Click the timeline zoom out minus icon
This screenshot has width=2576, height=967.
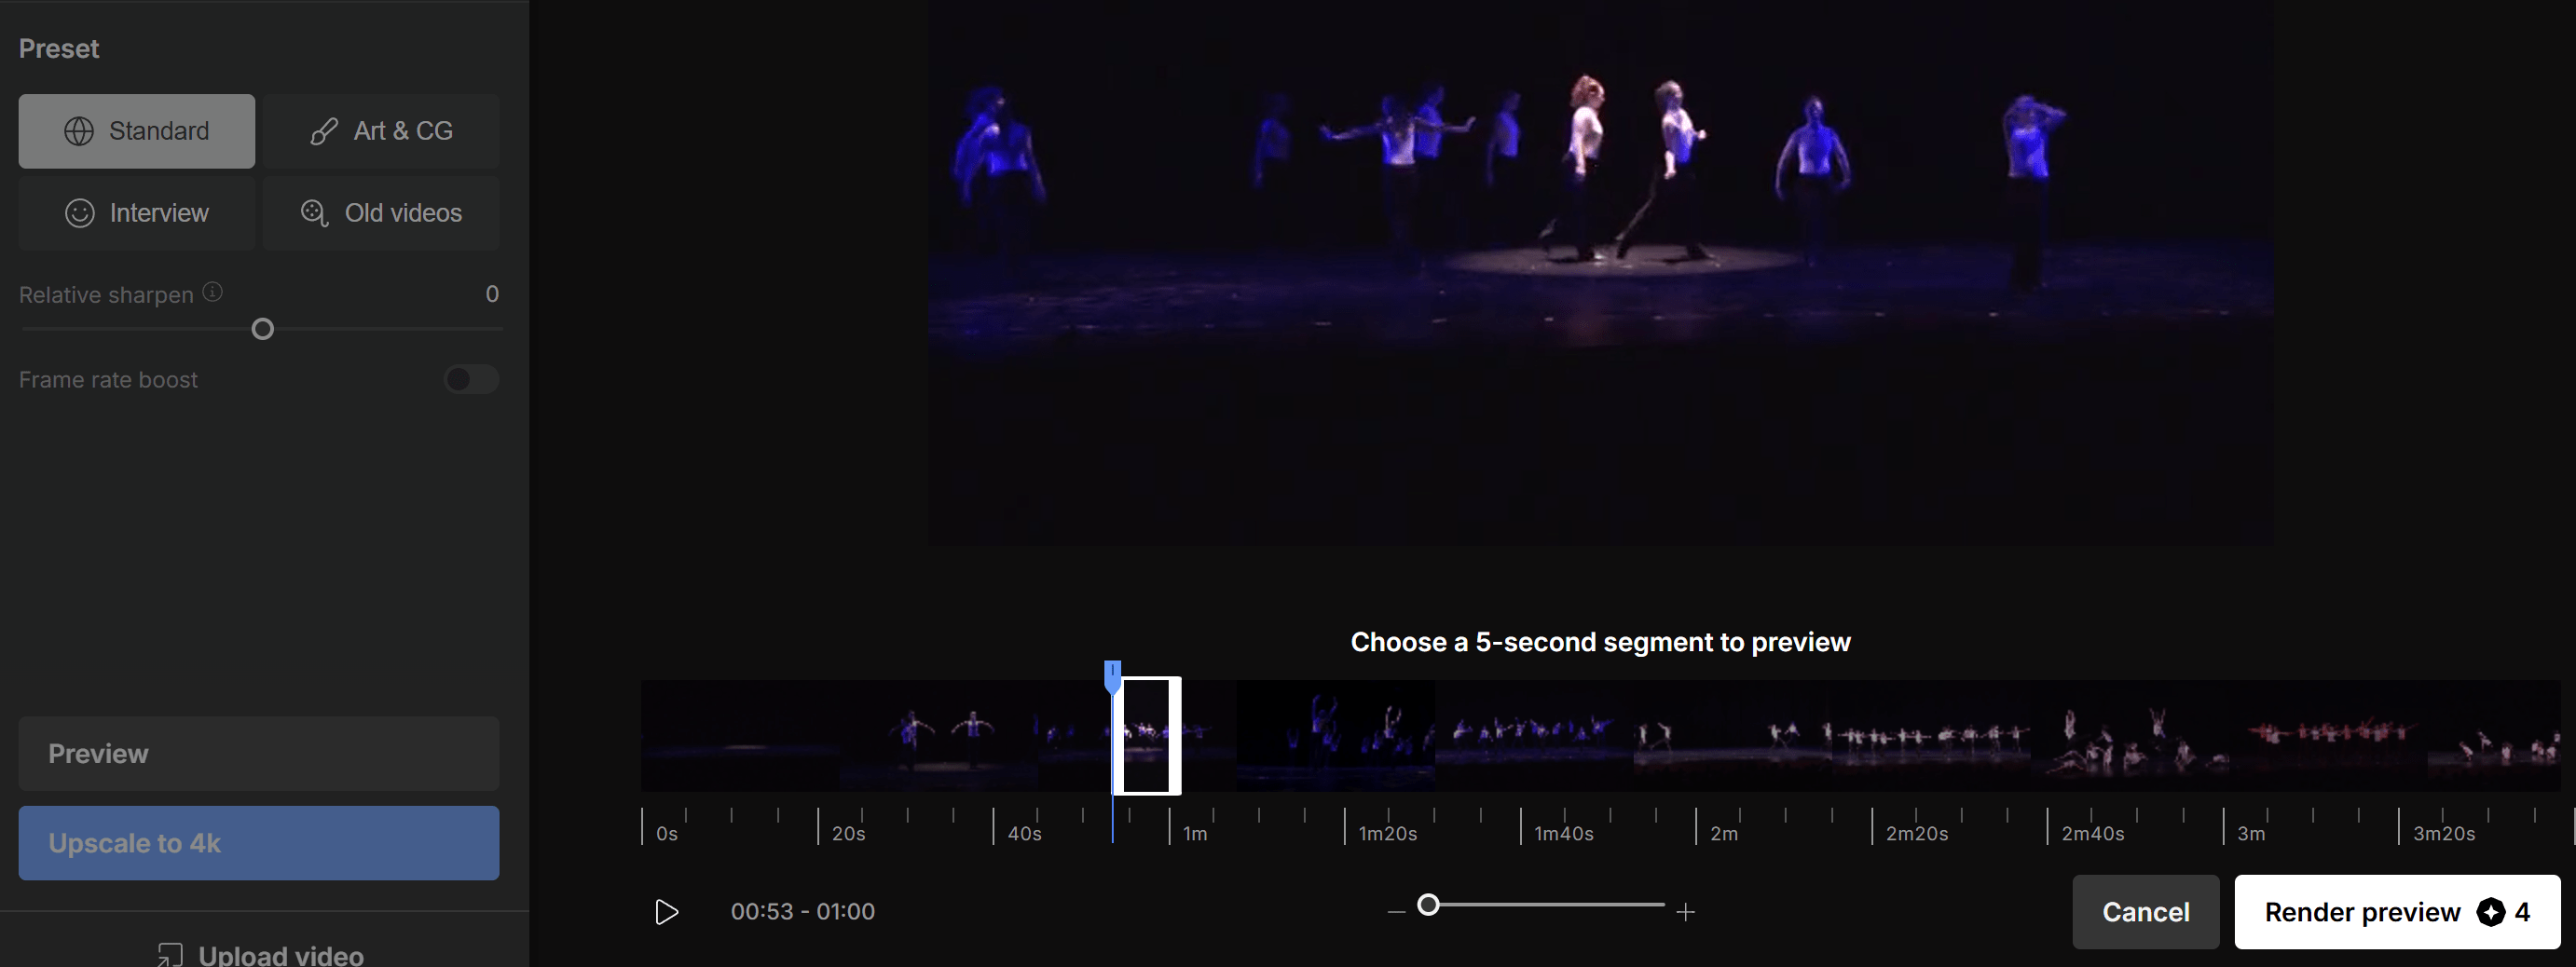tap(1396, 912)
